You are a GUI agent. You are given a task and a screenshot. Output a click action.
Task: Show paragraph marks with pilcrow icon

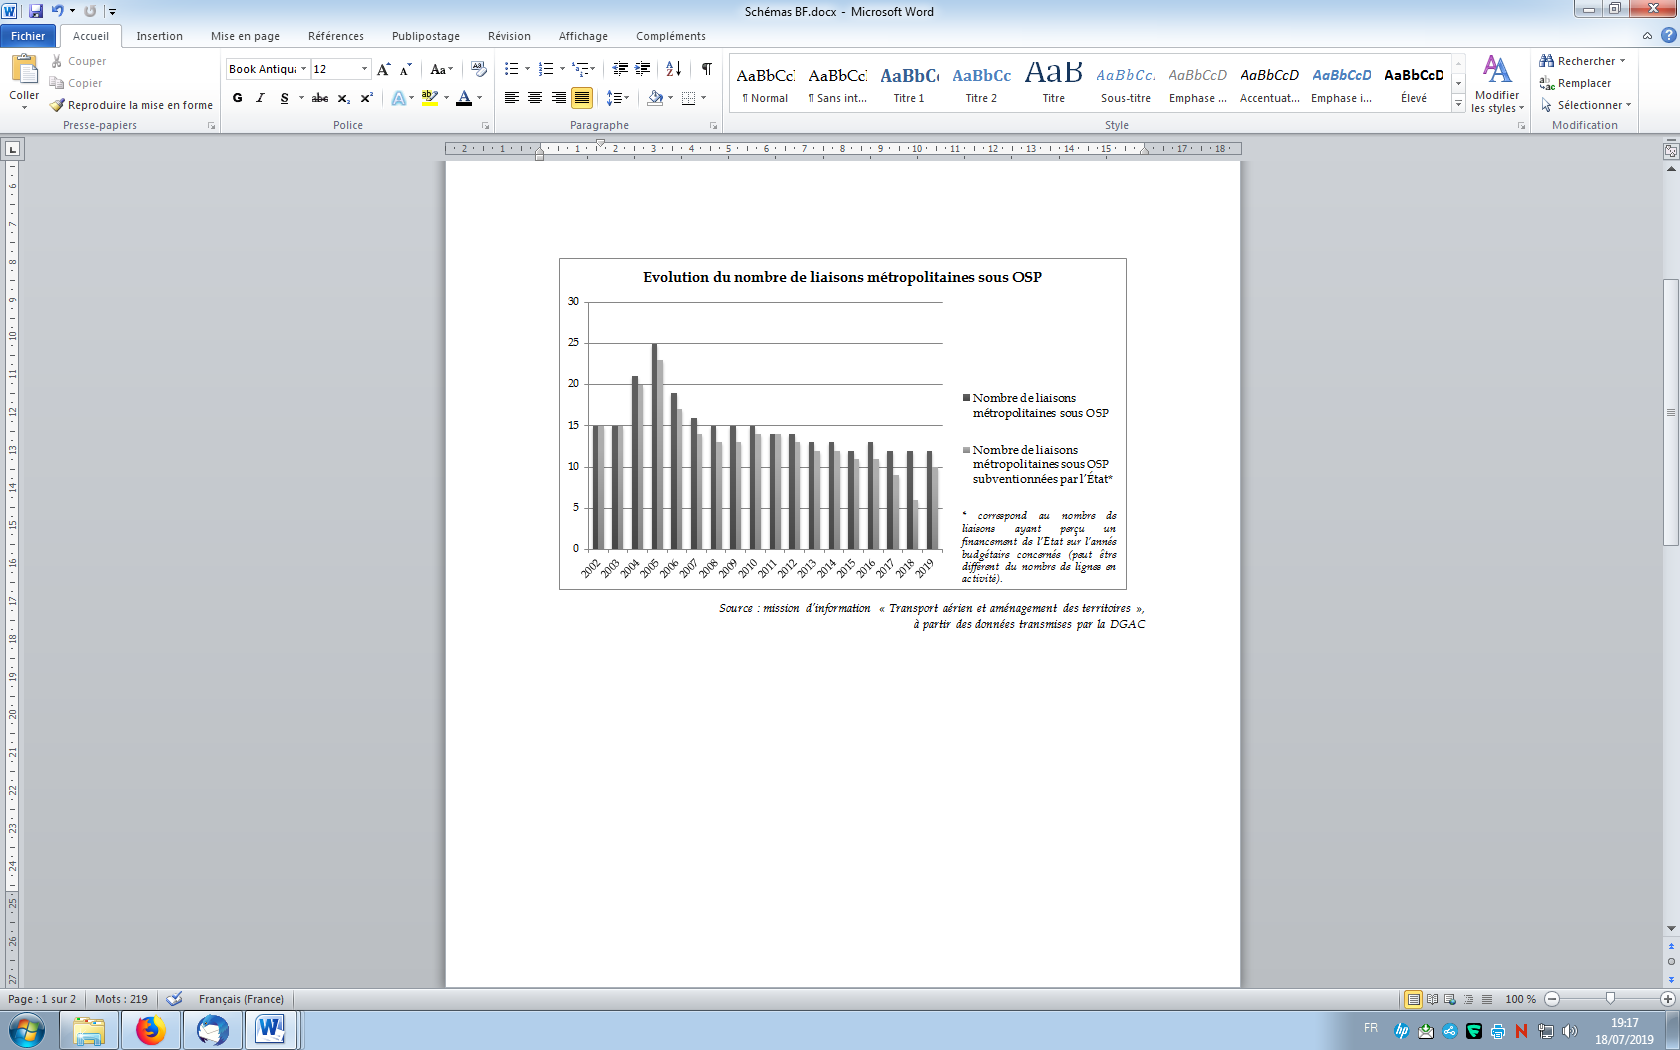[707, 69]
